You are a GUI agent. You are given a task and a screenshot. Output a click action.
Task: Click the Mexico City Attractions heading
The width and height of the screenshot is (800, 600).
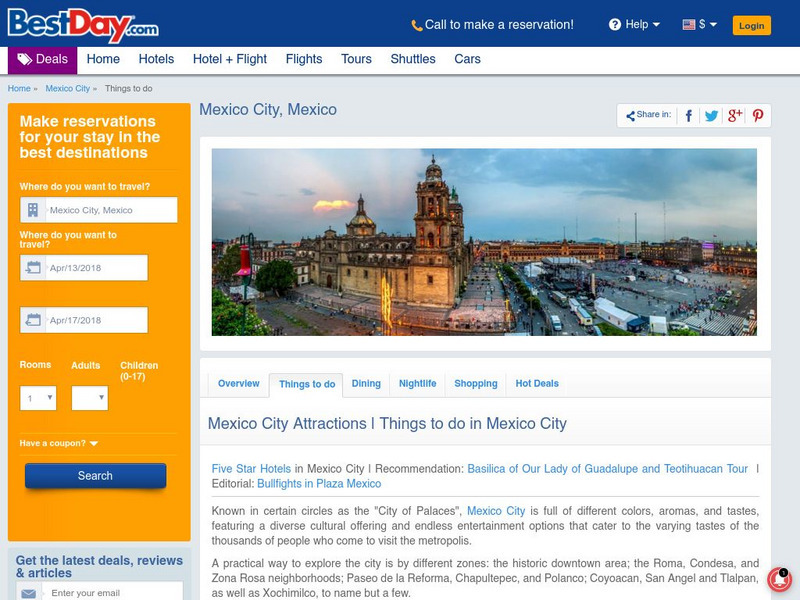coord(387,423)
